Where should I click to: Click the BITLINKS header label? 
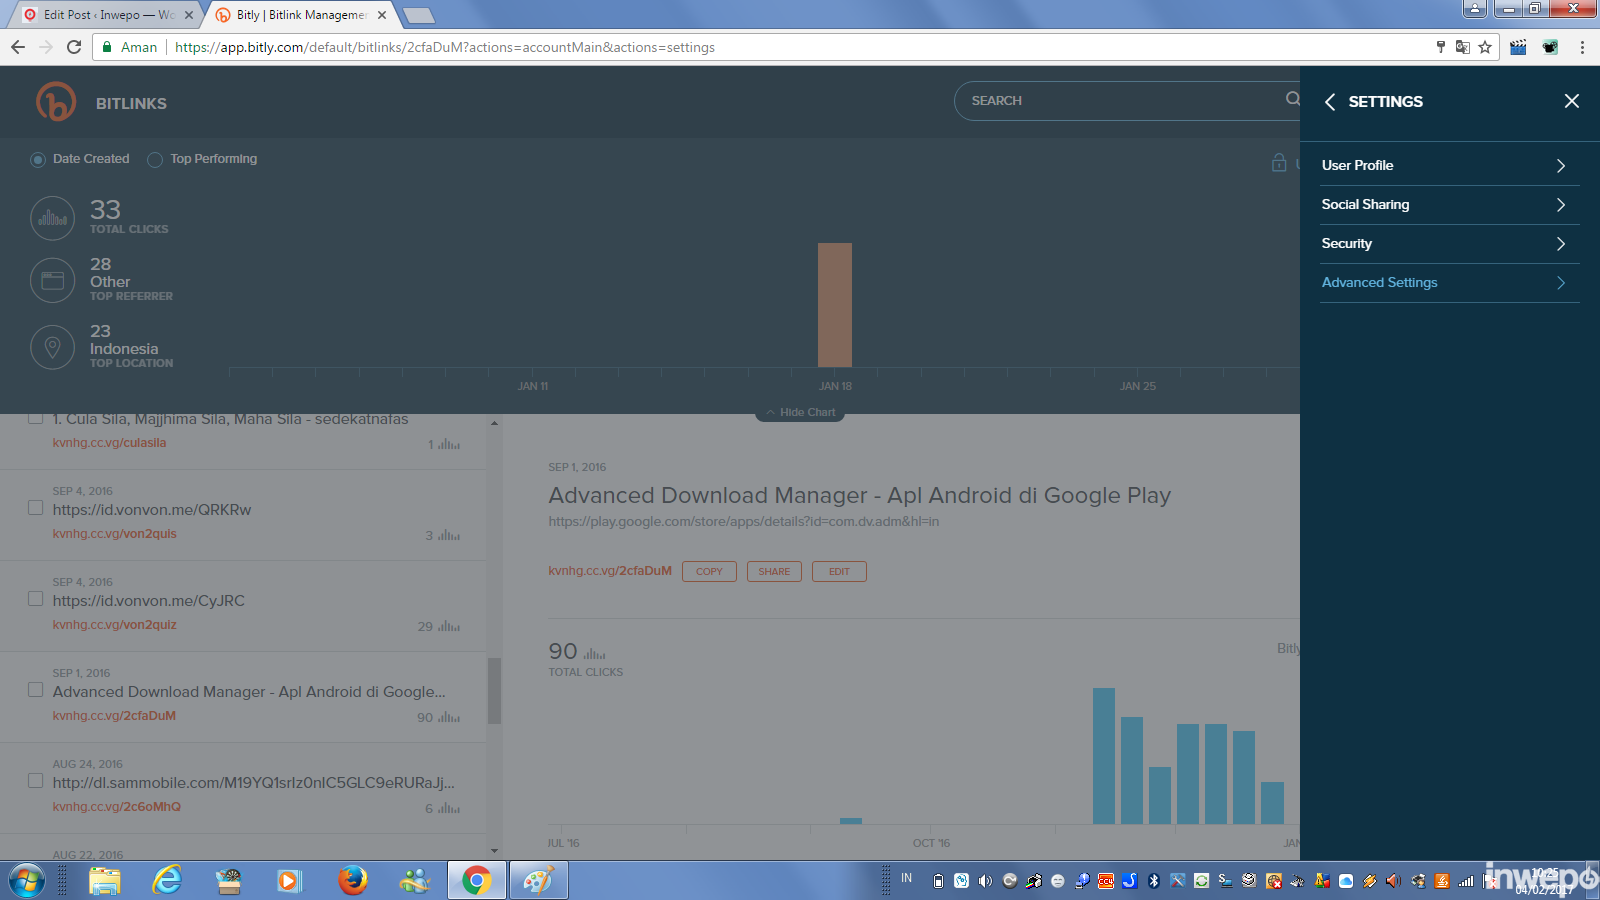pos(131,103)
